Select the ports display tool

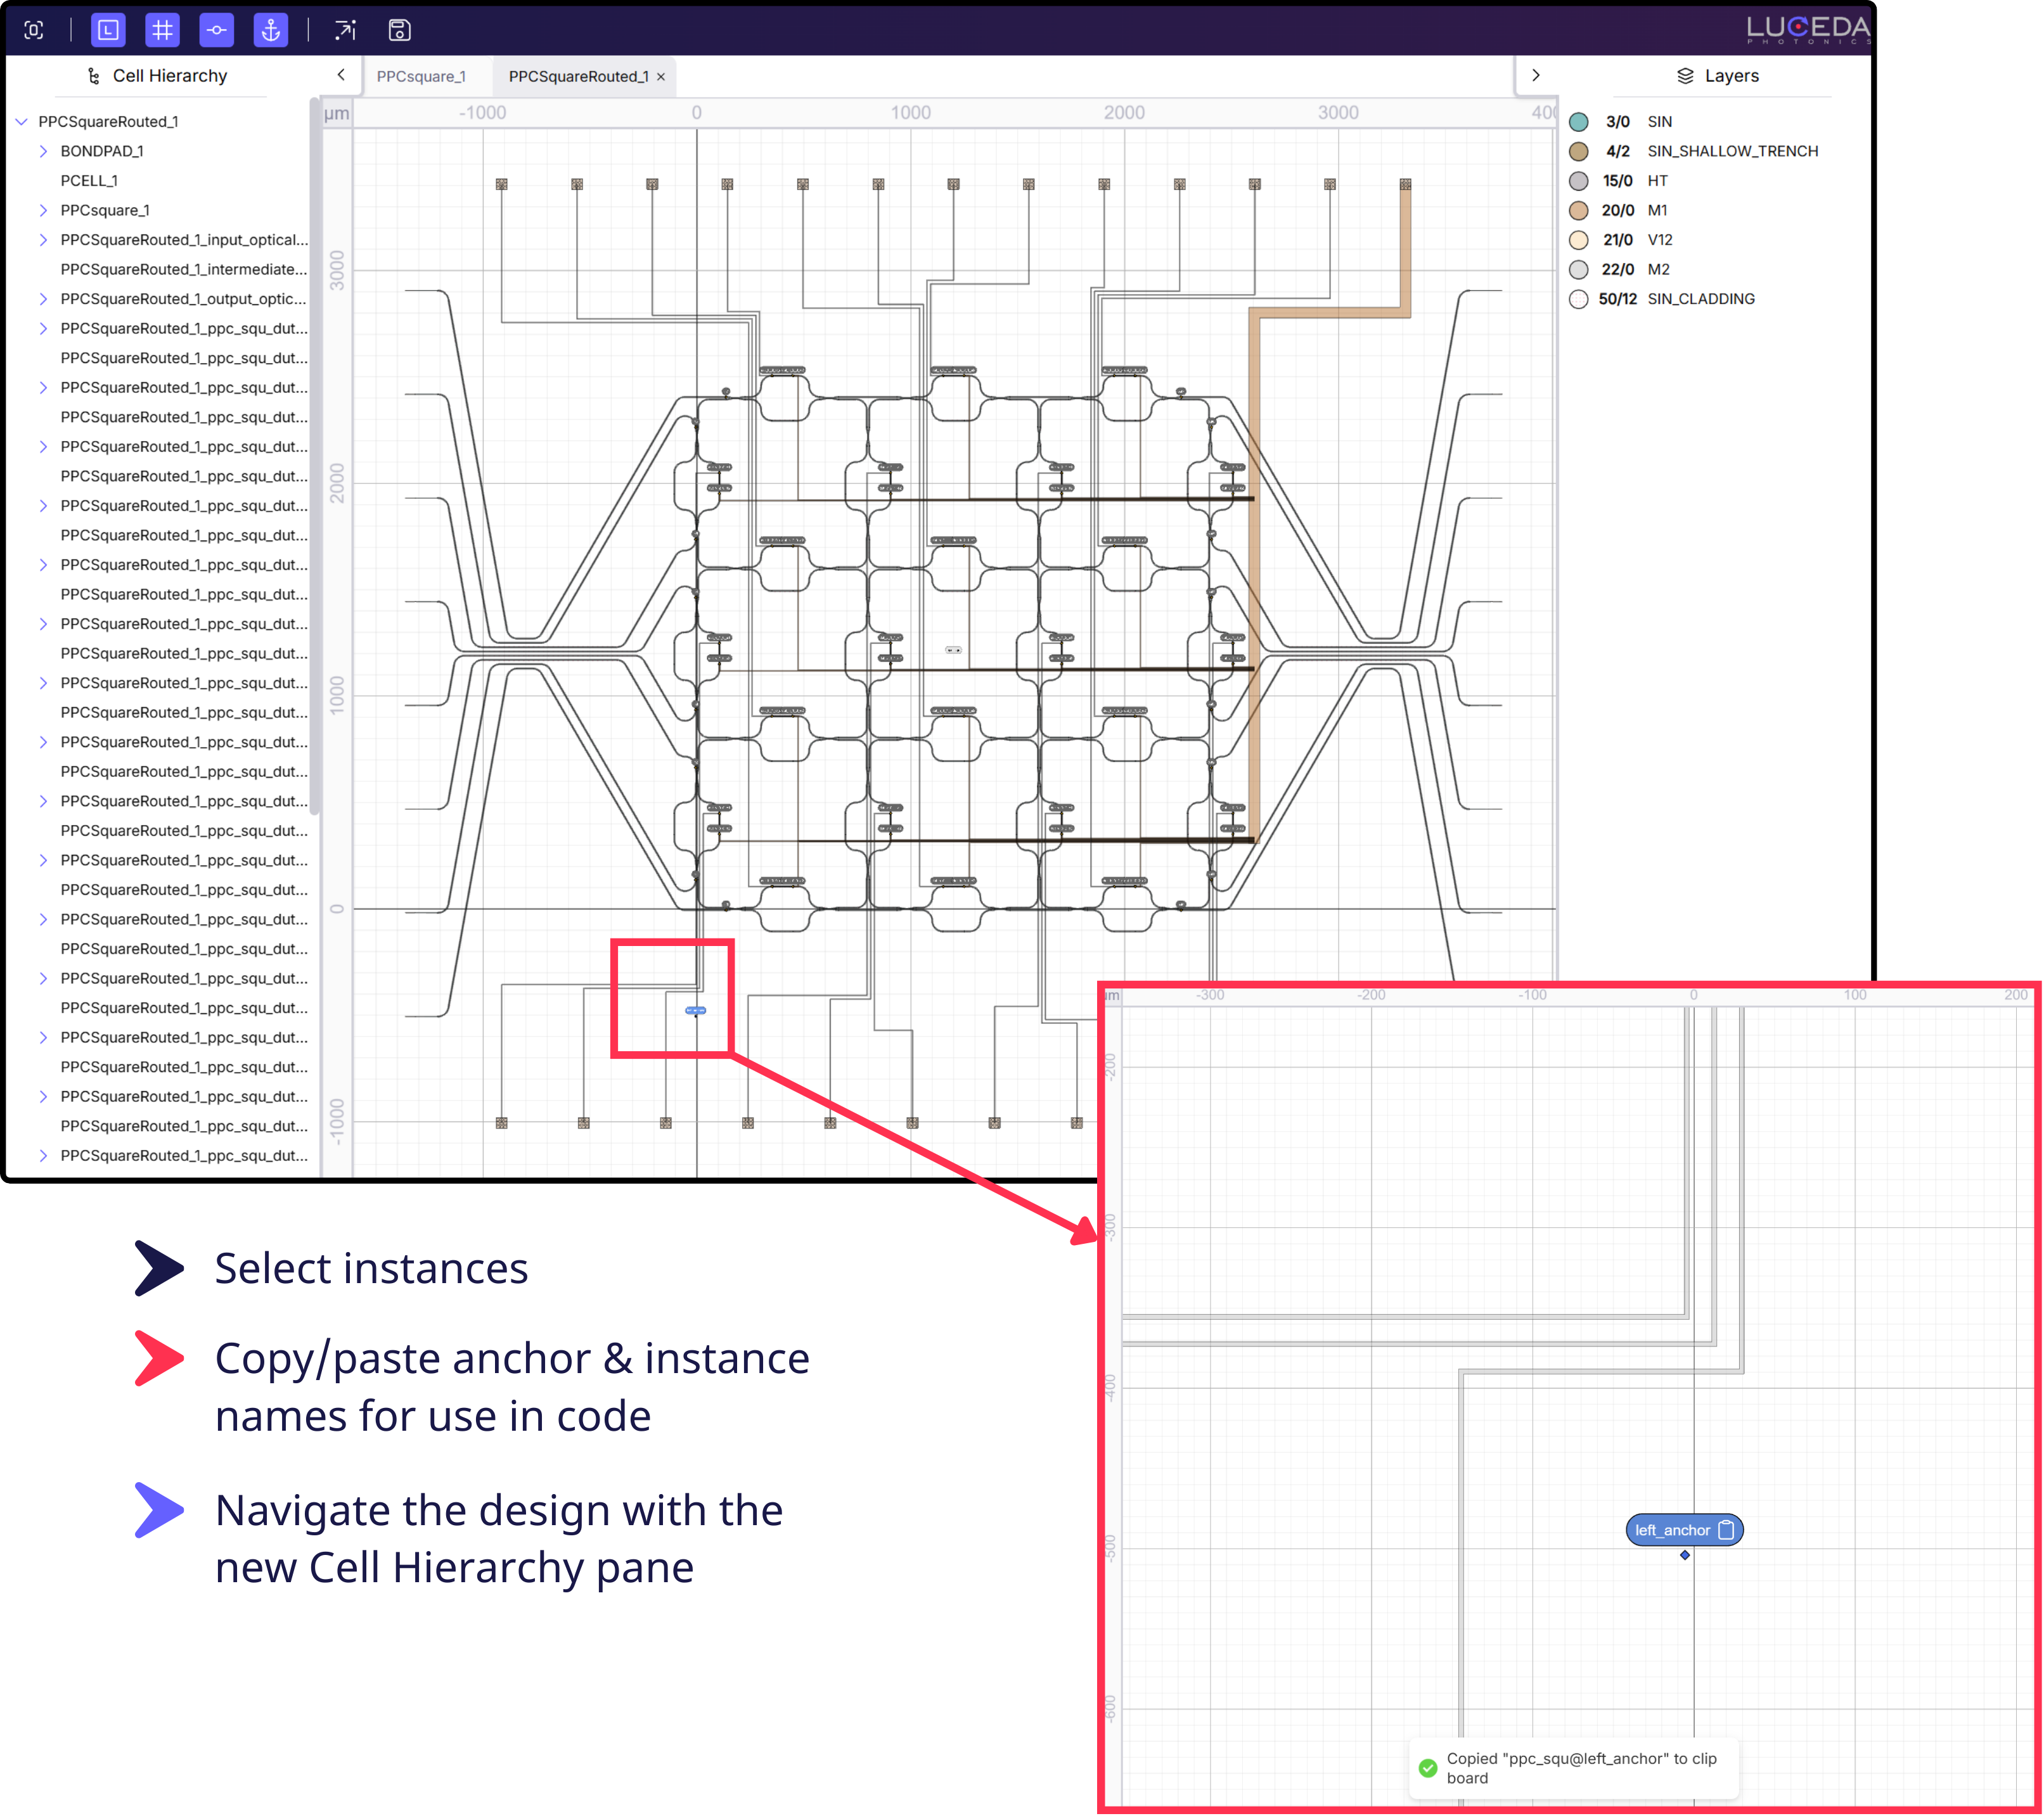(217, 30)
